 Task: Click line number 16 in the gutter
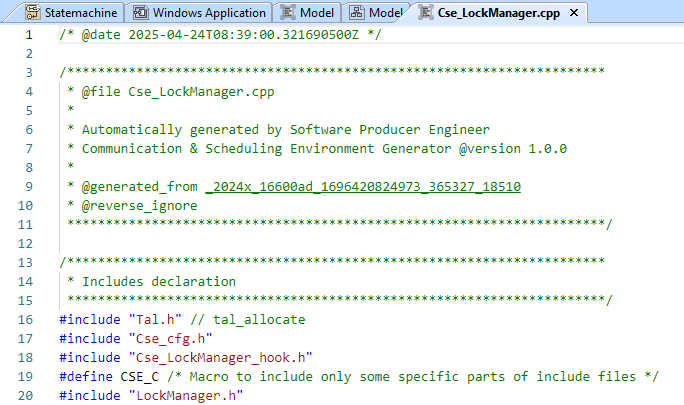tap(25, 320)
